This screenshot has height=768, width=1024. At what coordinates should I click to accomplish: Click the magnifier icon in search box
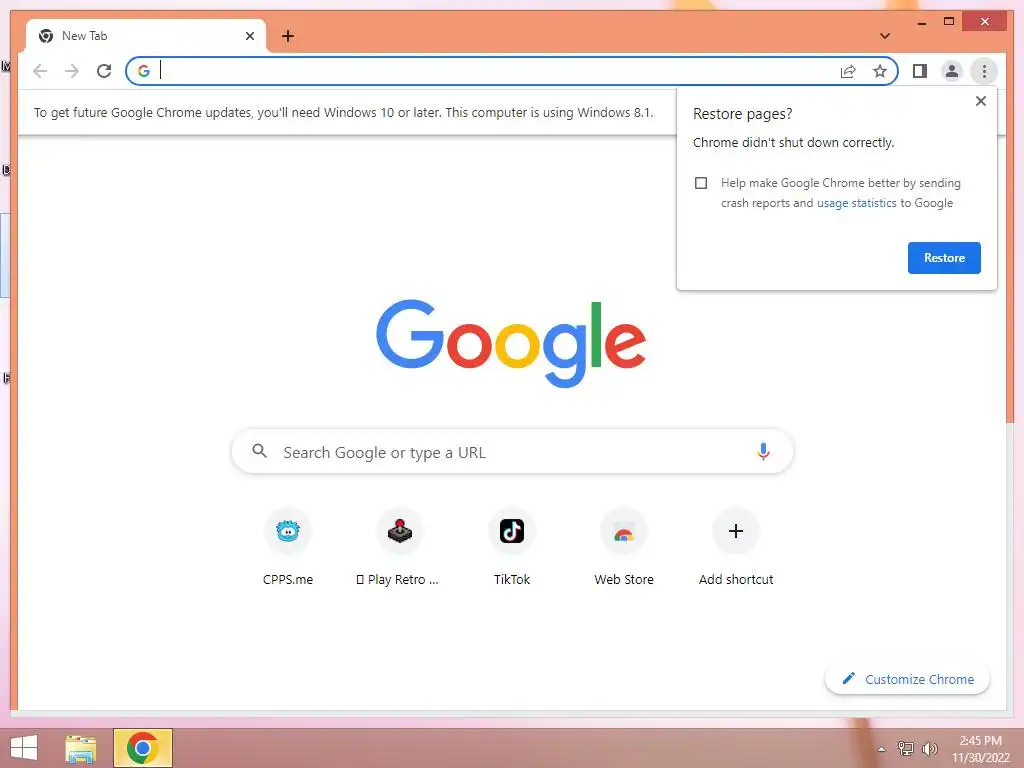coord(259,451)
